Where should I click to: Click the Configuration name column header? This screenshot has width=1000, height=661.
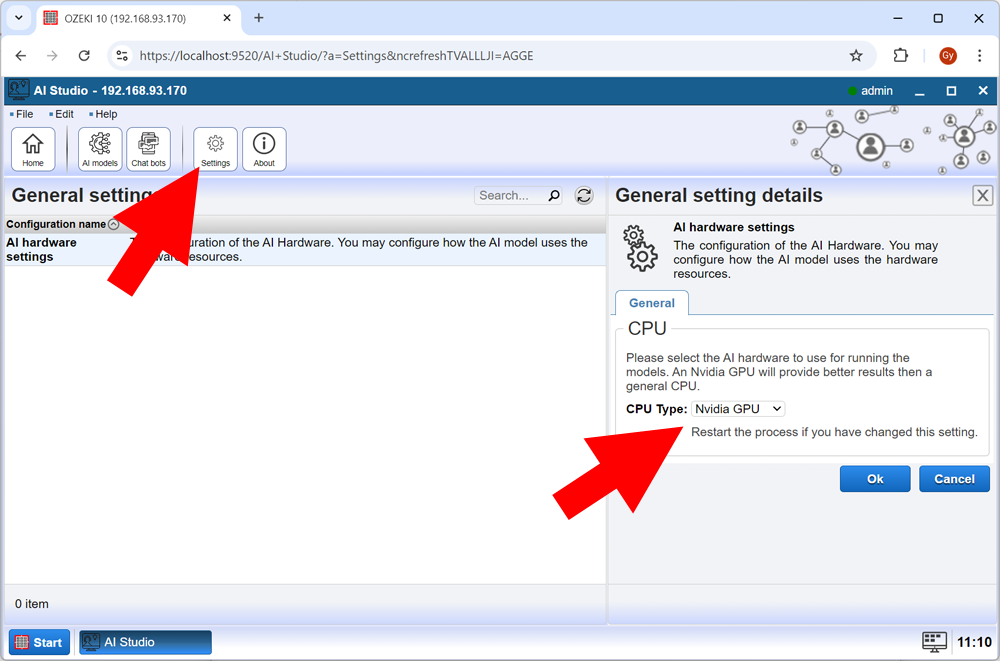pos(56,224)
